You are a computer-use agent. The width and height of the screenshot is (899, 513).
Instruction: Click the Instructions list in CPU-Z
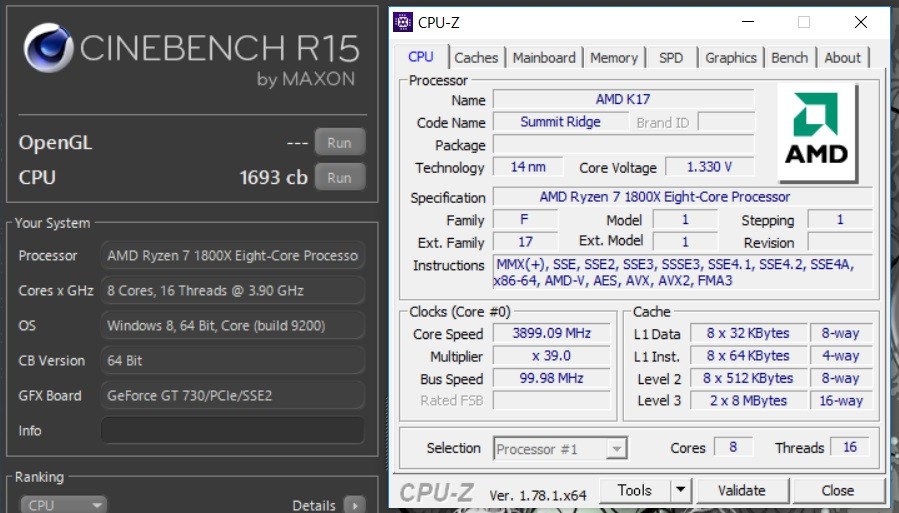coord(682,272)
